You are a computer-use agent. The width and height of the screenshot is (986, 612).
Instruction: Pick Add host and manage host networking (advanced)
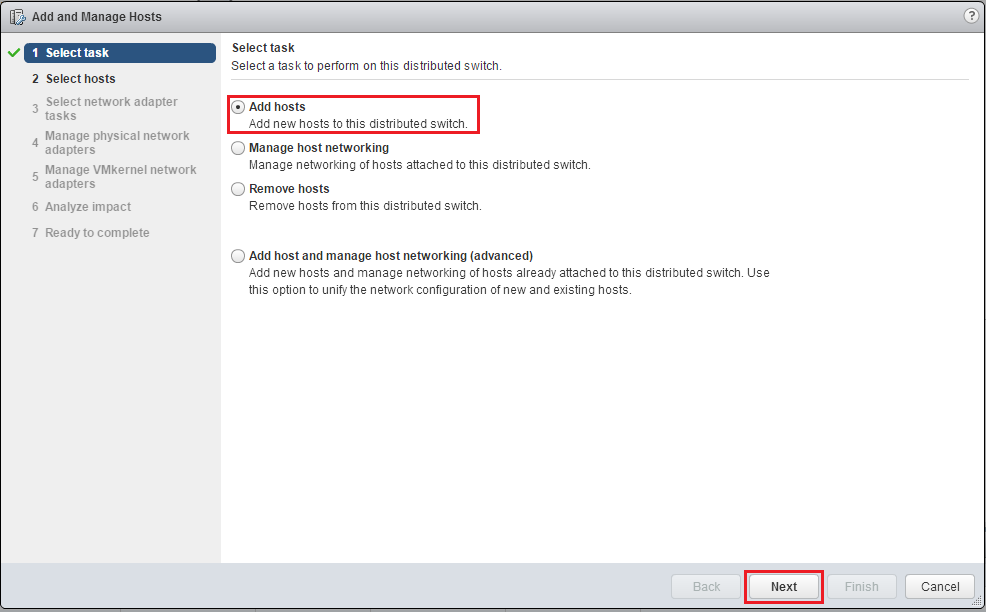point(238,256)
